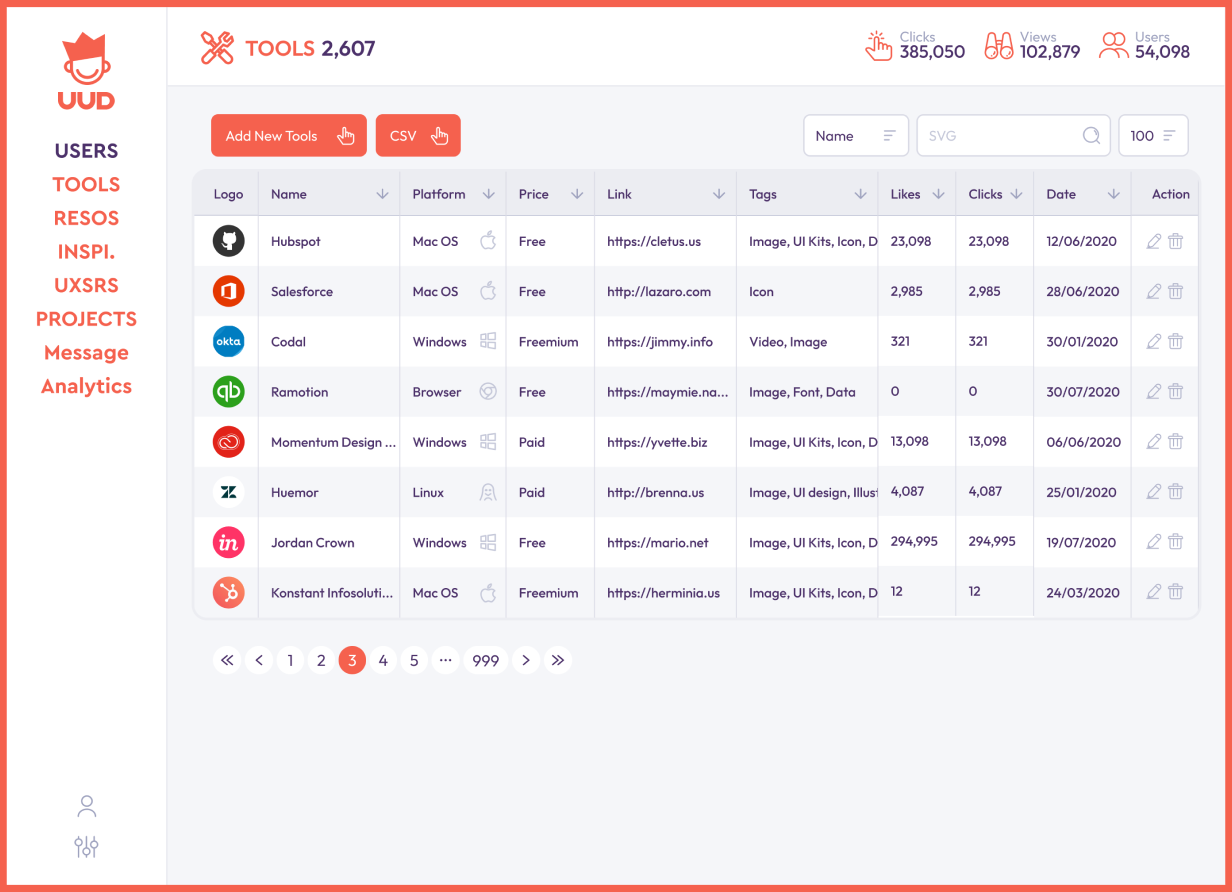Open the user profile icon in sidebar

point(87,806)
